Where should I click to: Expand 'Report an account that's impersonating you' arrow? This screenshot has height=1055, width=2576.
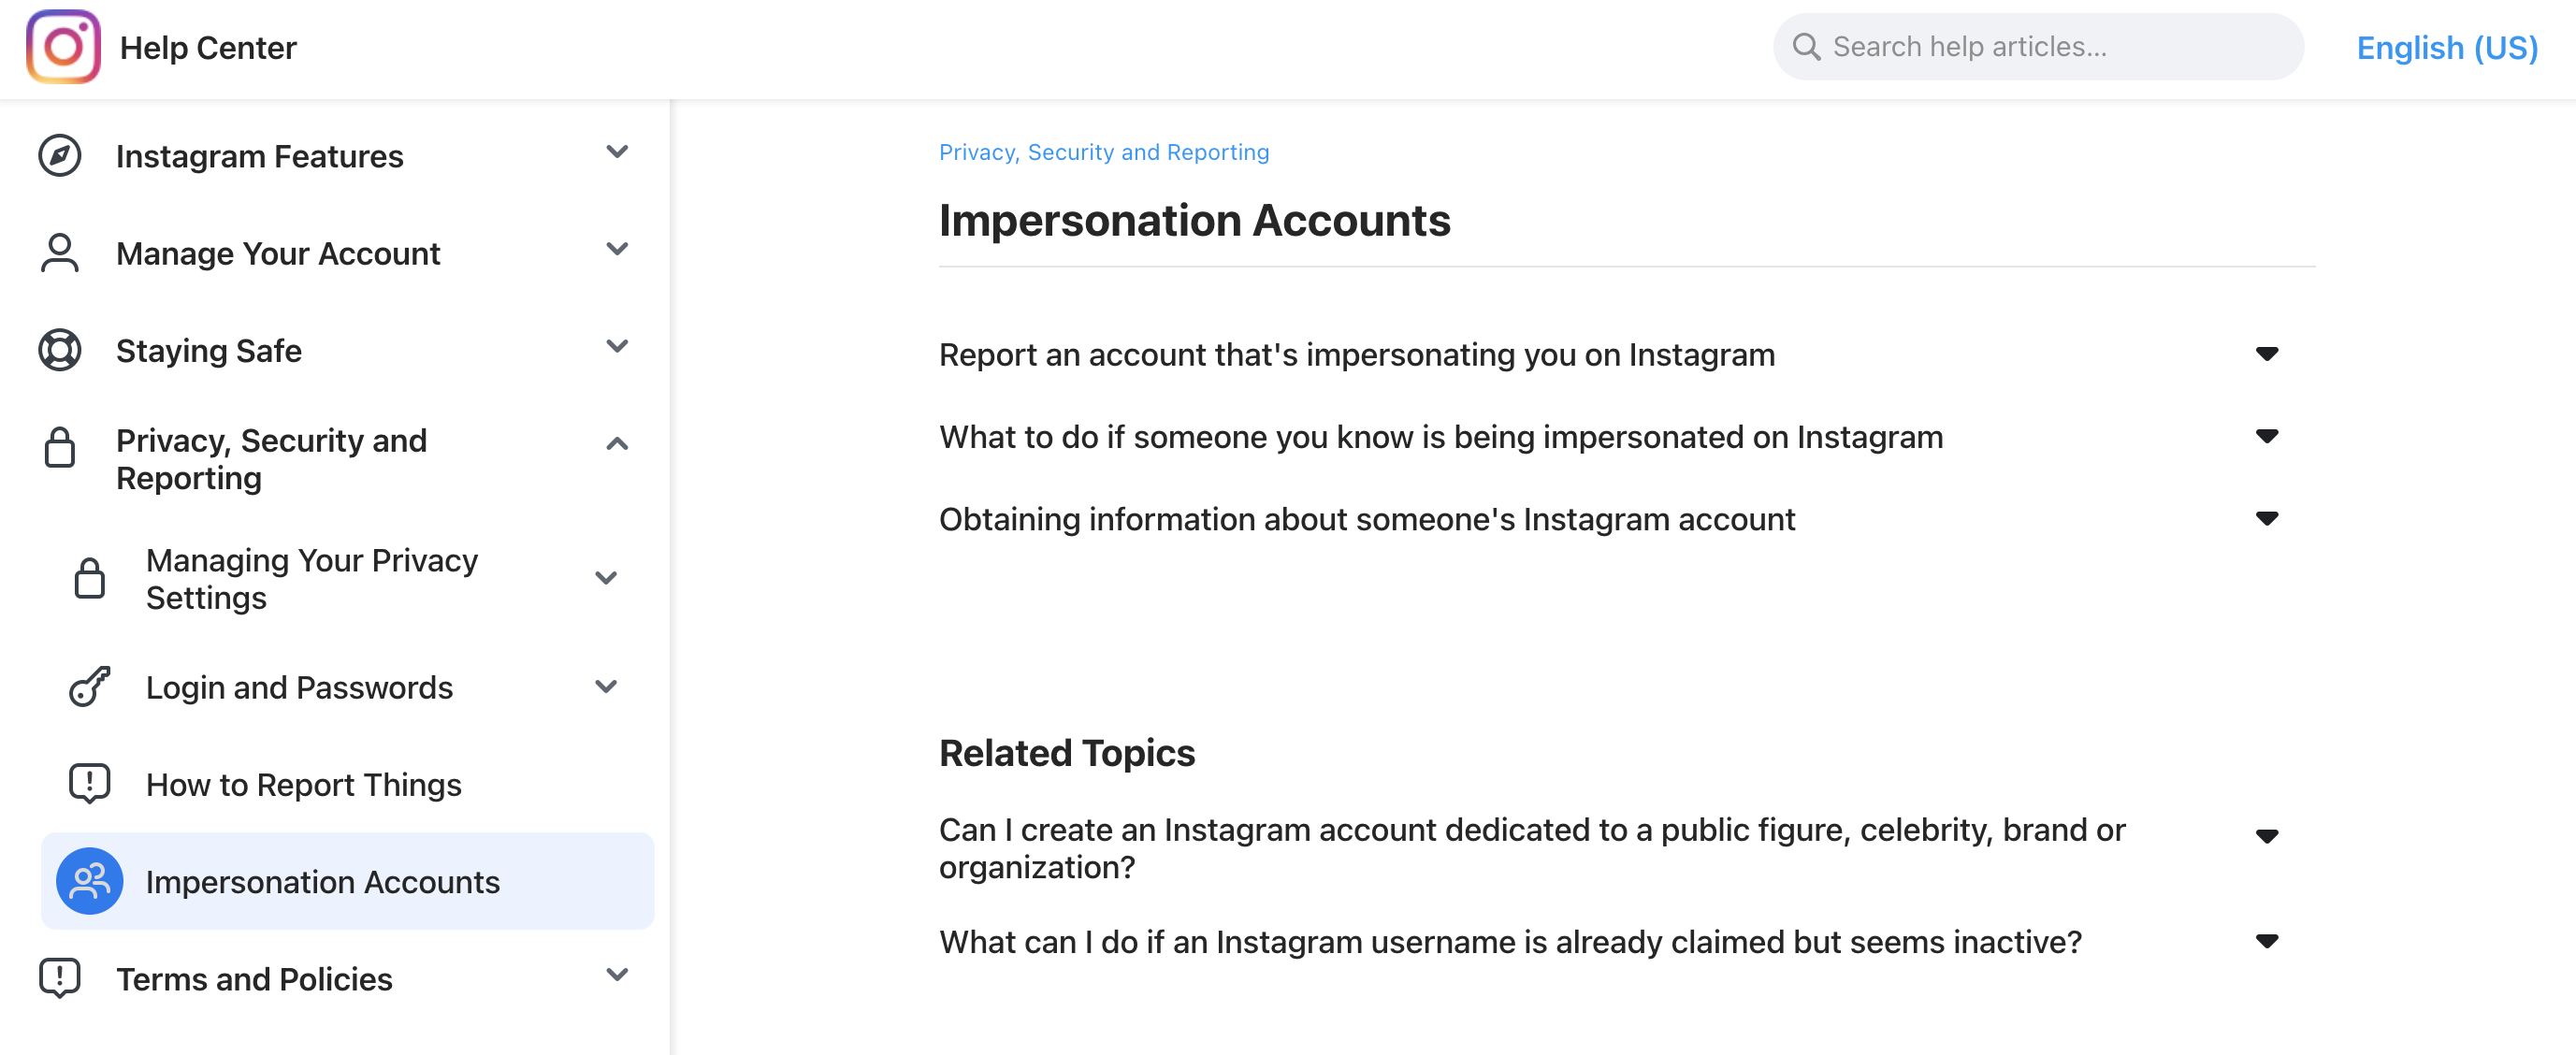(2266, 354)
